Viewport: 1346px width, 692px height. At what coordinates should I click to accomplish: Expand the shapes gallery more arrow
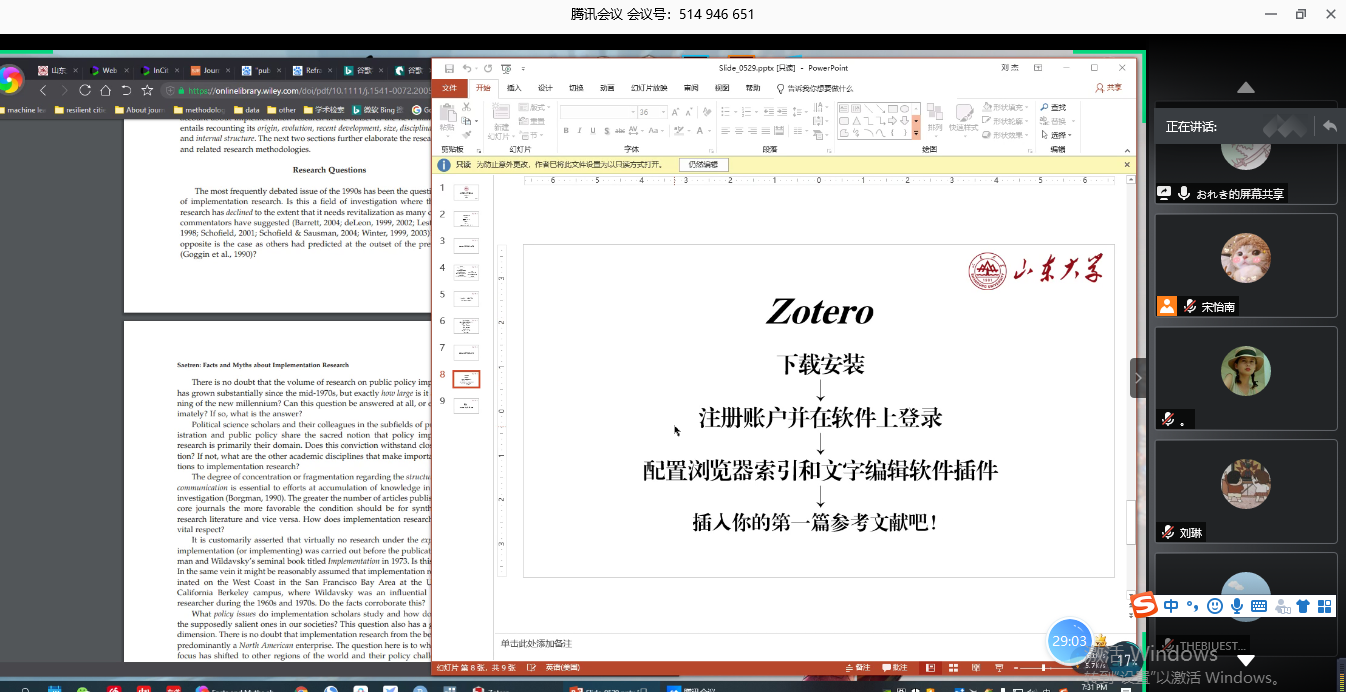coord(916,133)
